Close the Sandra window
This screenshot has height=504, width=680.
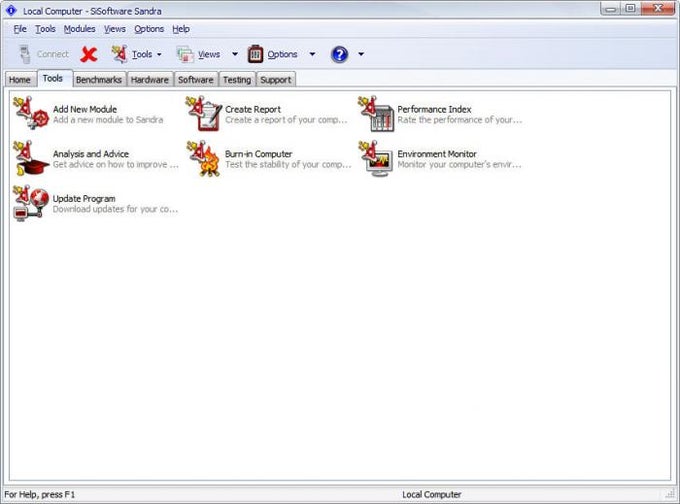click(x=657, y=9)
